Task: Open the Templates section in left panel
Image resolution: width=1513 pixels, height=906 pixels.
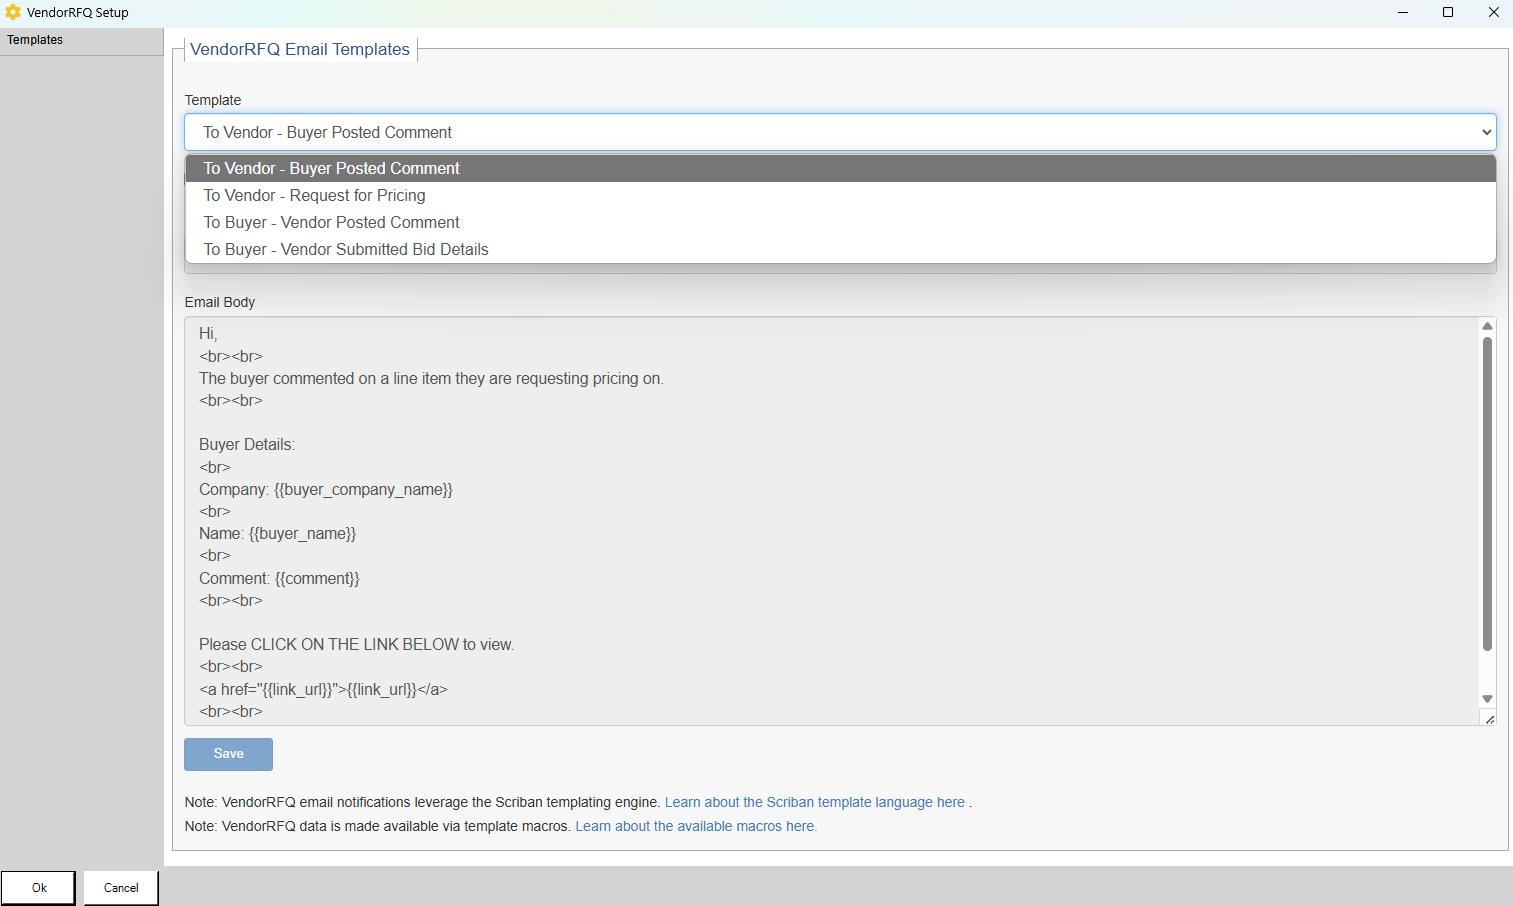Action: (36, 40)
